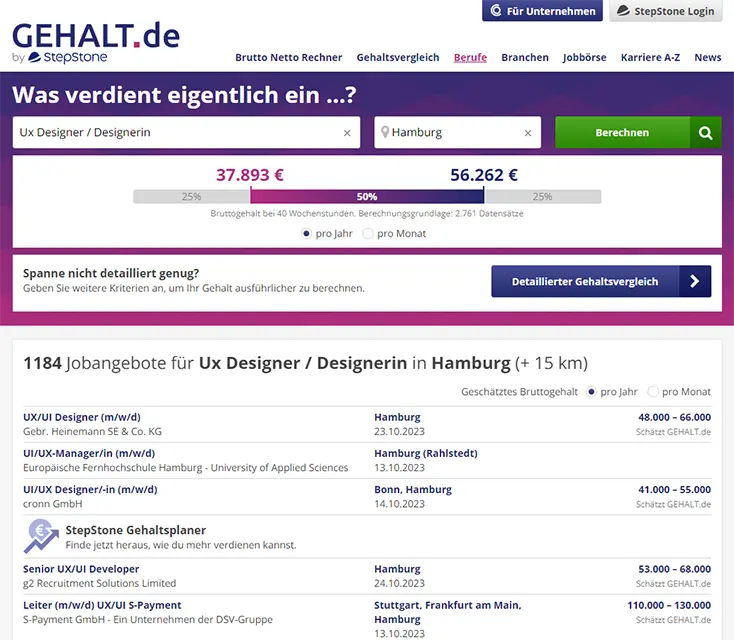Clear the Ux Designer job field
The width and height of the screenshot is (734, 640).
347,133
